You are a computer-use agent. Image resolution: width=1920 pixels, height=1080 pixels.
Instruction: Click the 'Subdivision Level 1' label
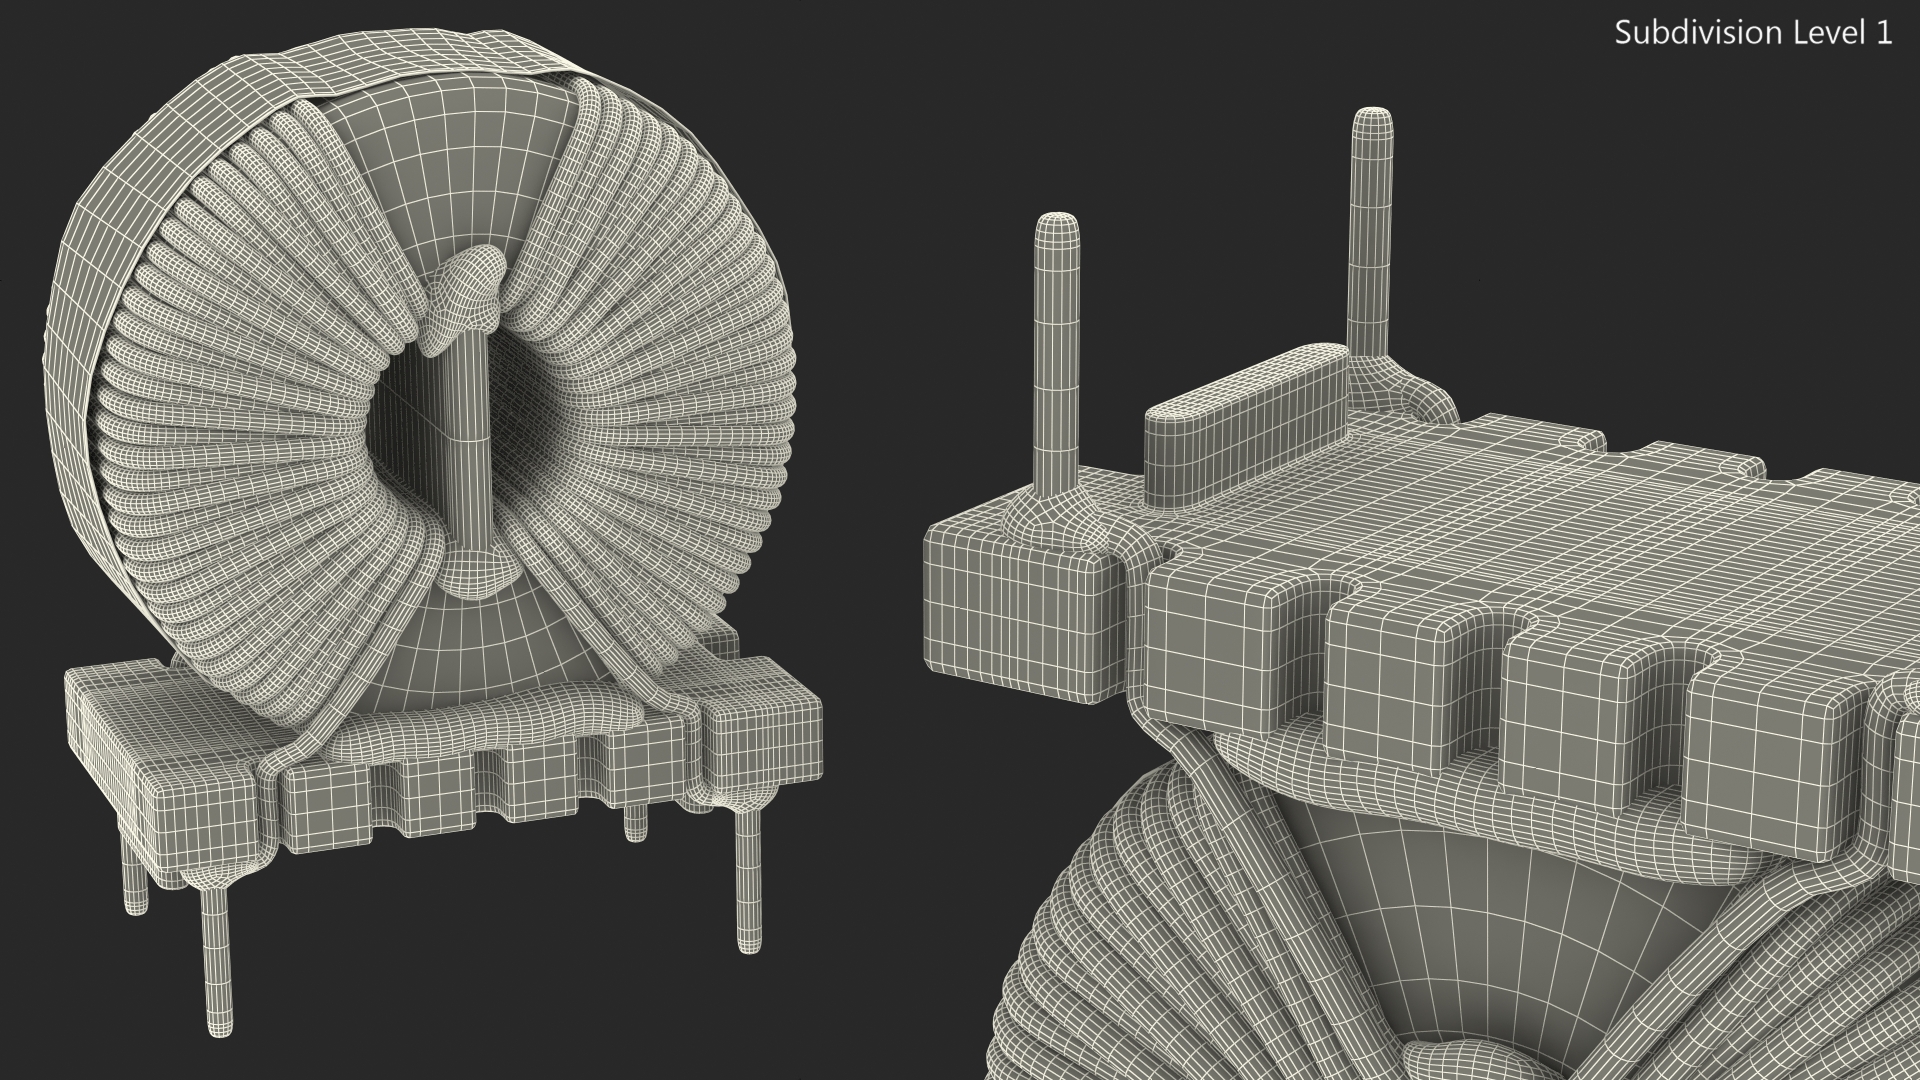(1754, 33)
